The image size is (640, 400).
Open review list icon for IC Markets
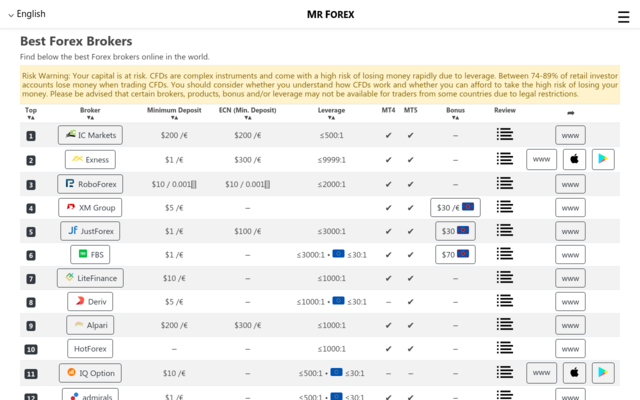pyautogui.click(x=505, y=134)
